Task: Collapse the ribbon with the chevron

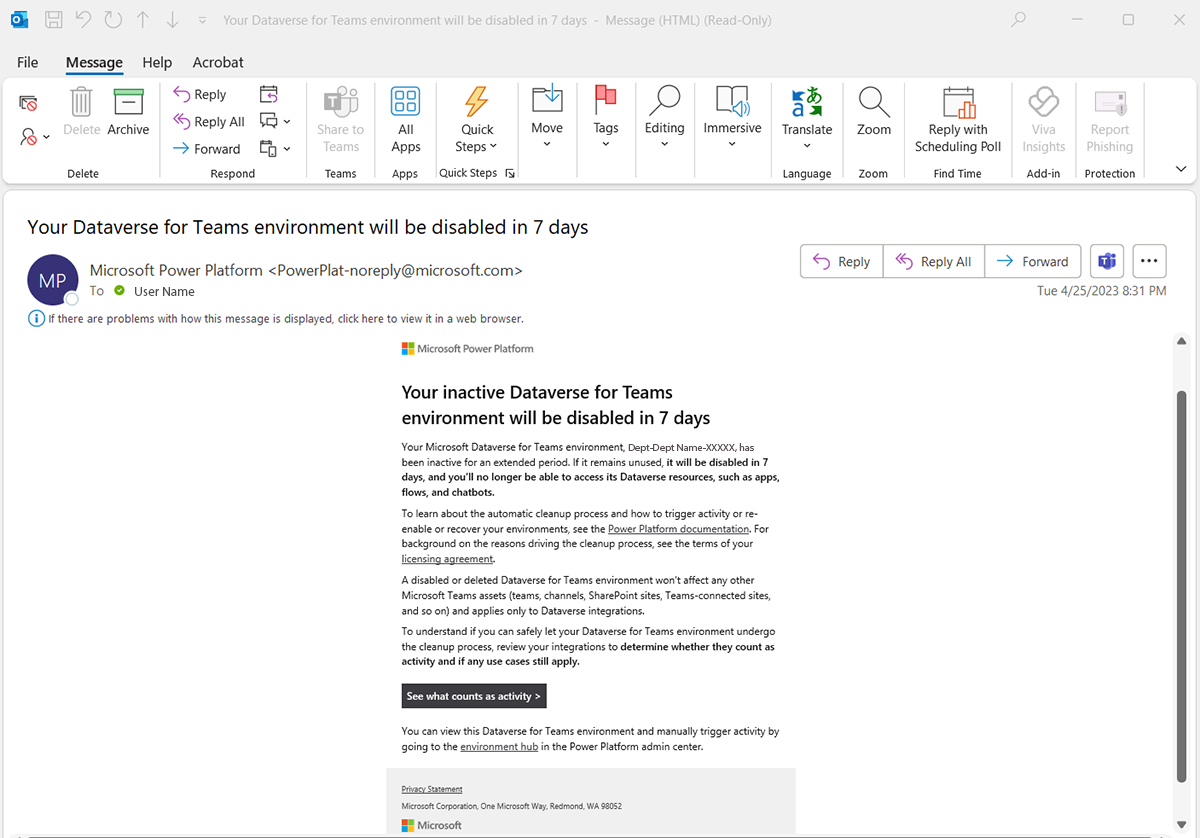Action: click(x=1181, y=169)
